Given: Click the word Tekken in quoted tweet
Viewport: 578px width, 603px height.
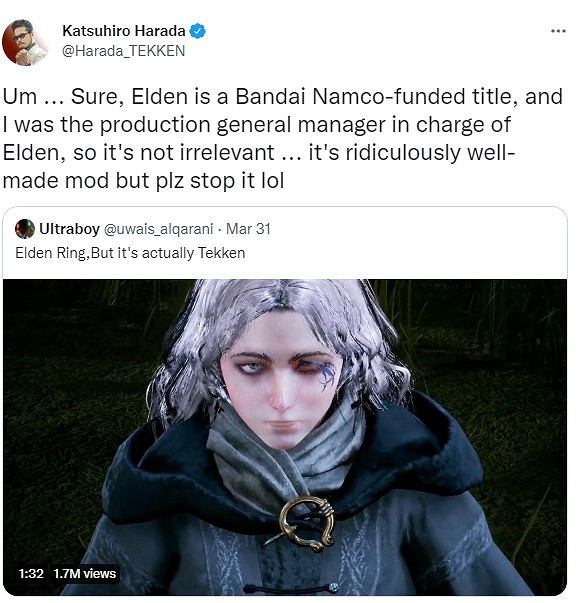Looking at the screenshot, I should pos(222,253).
